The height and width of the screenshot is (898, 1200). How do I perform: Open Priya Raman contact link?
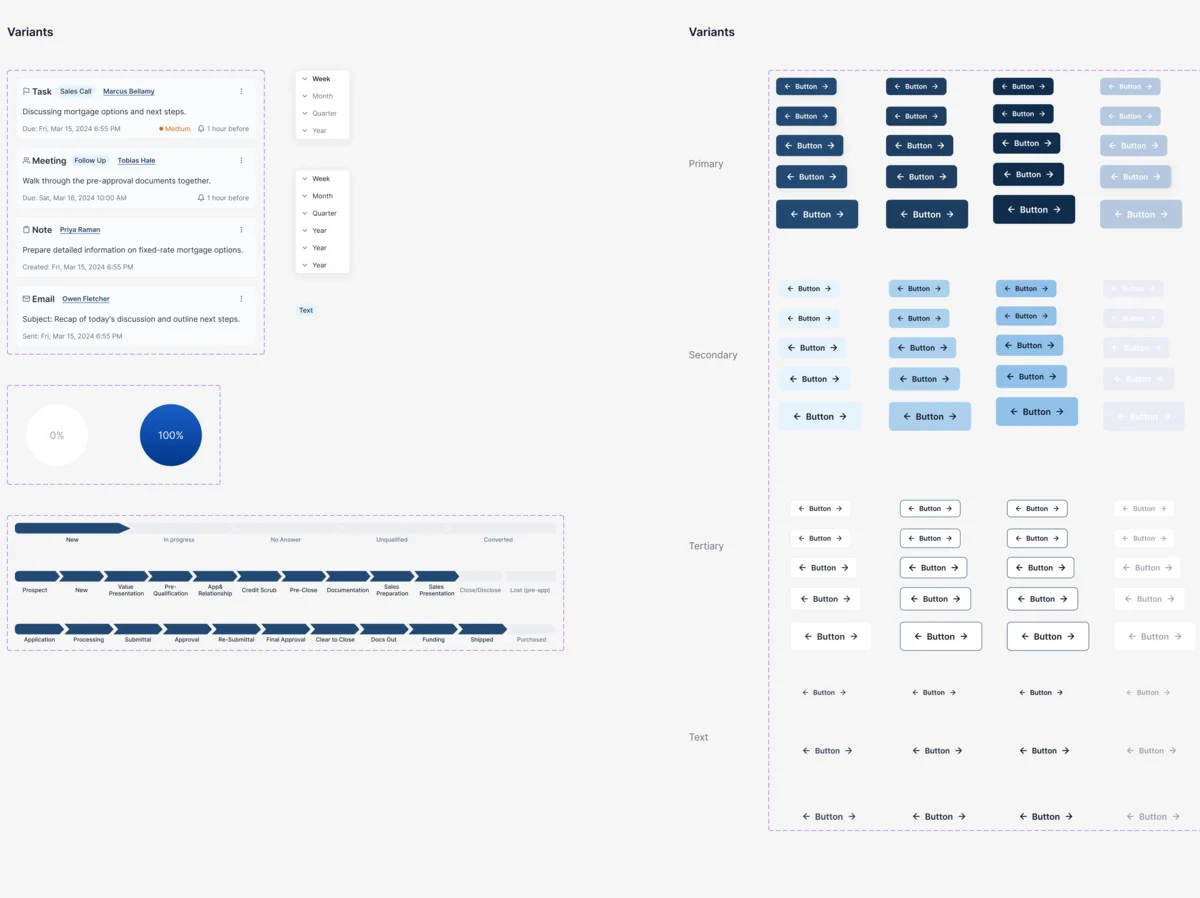point(80,230)
